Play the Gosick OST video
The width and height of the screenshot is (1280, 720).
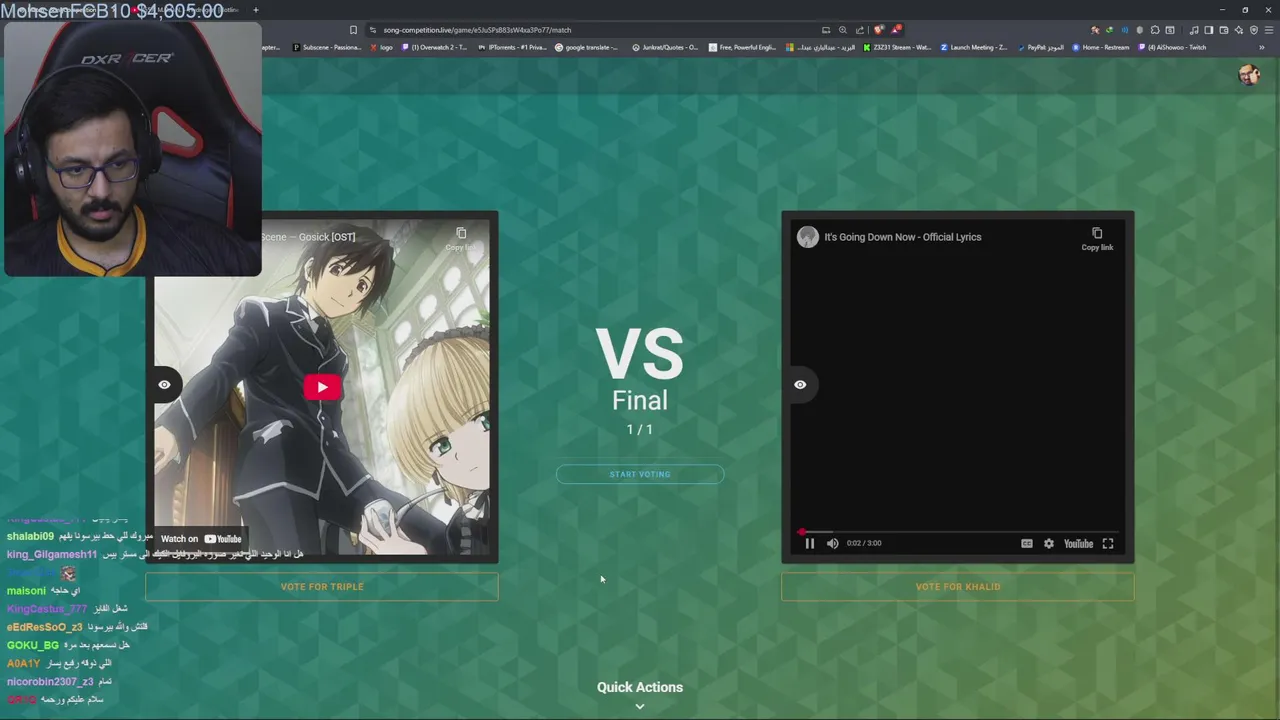pyautogui.click(x=322, y=387)
